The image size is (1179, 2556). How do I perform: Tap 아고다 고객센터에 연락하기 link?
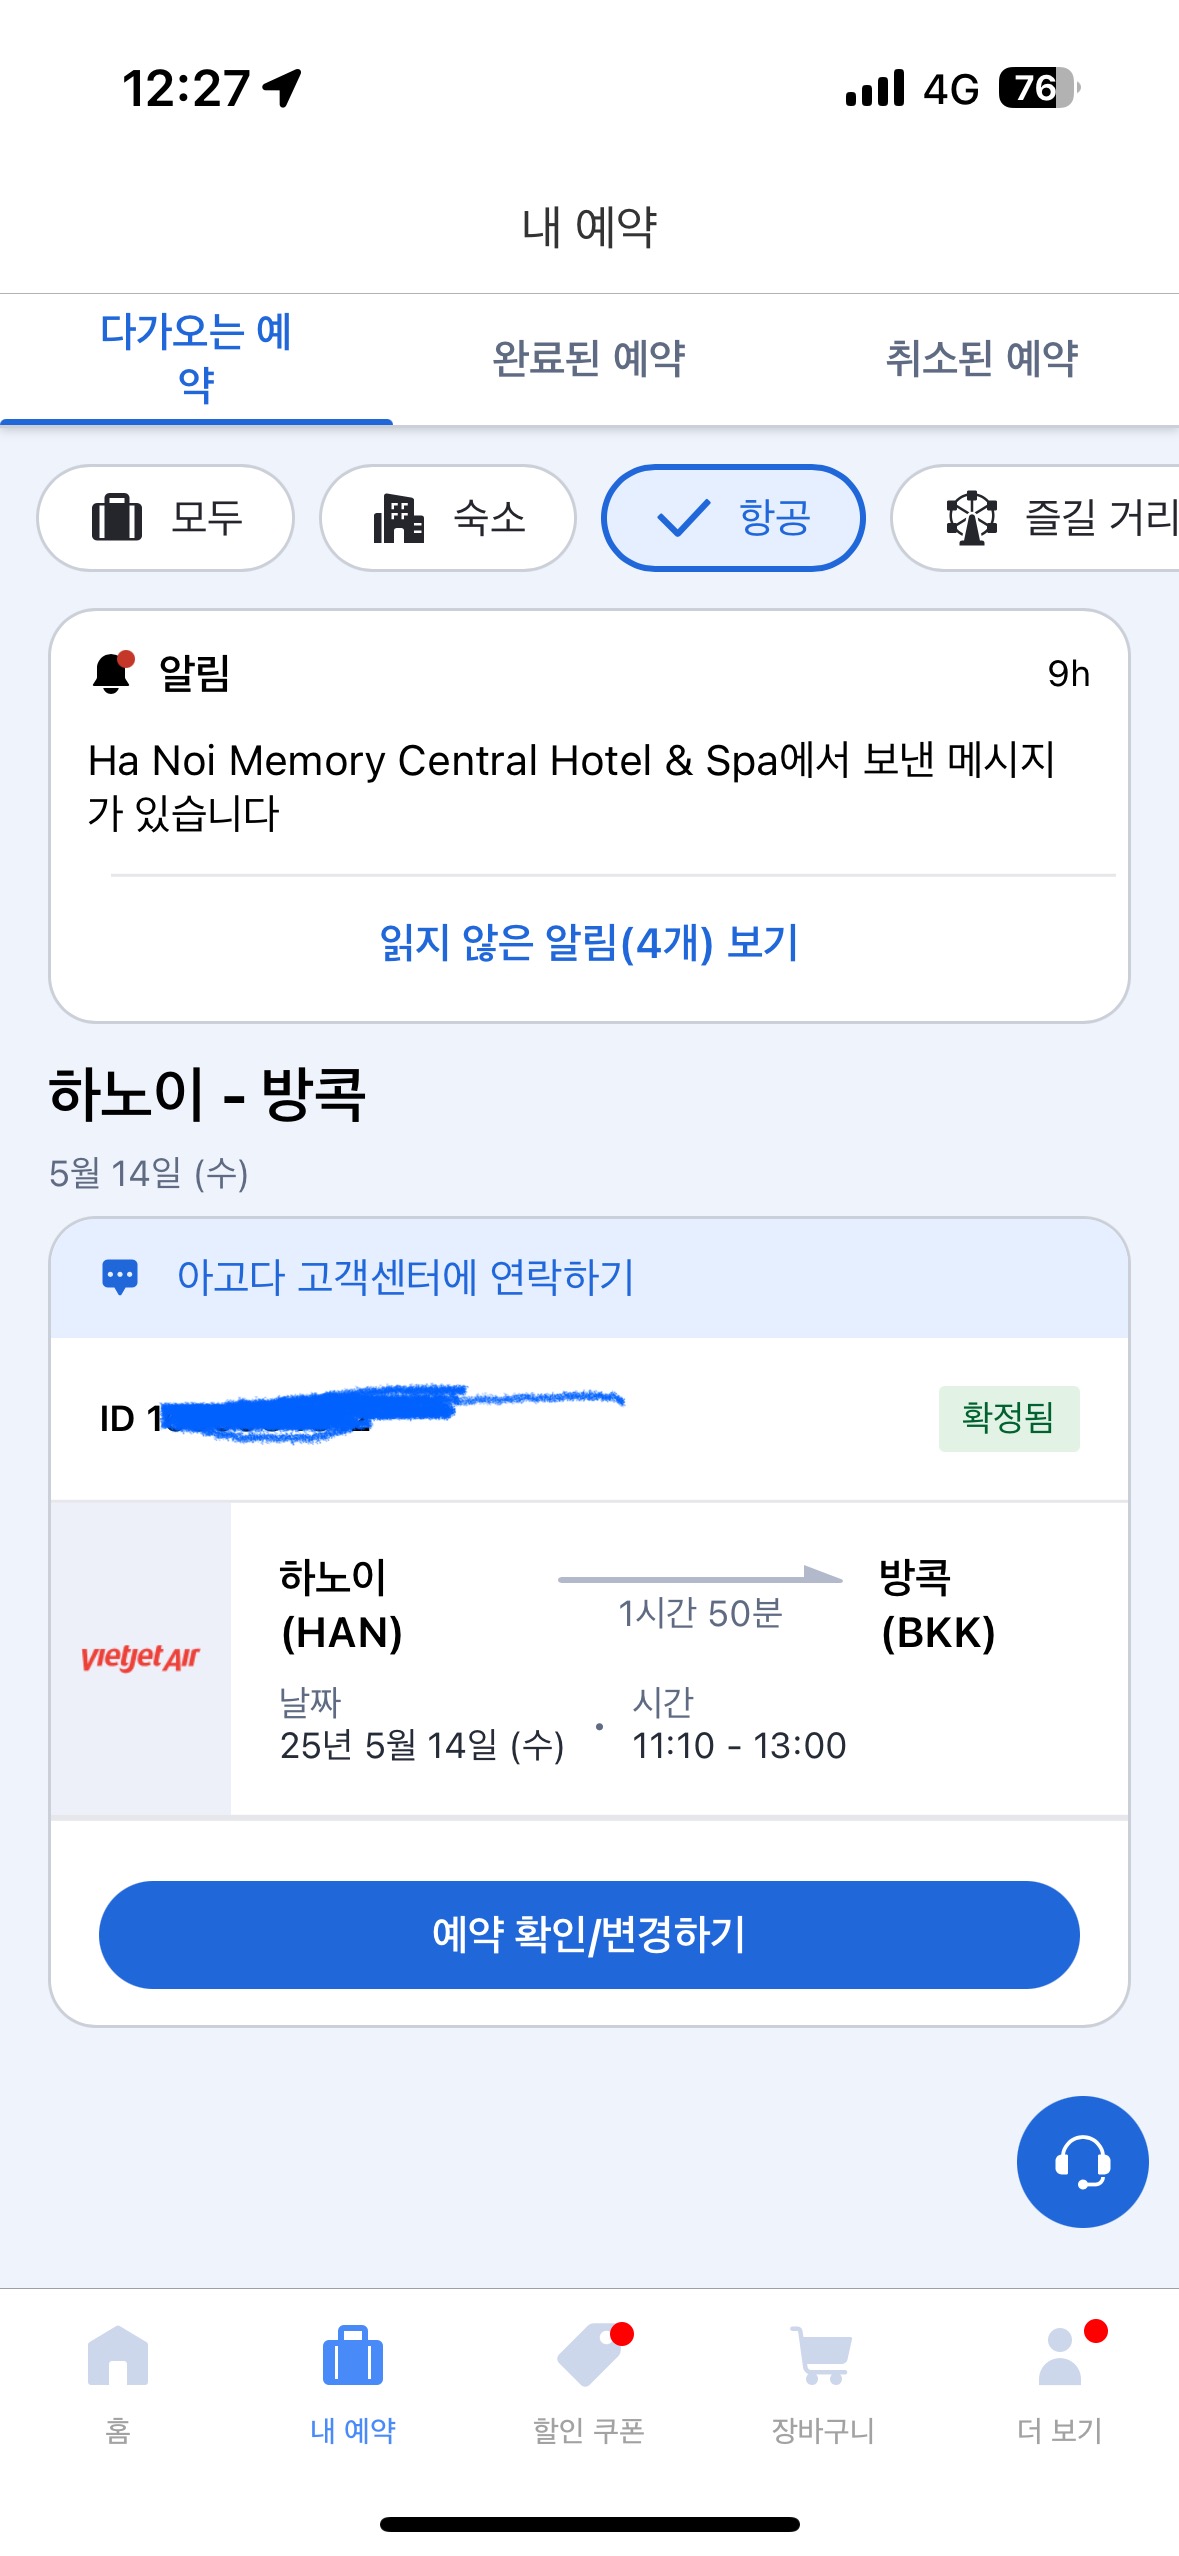[405, 1277]
